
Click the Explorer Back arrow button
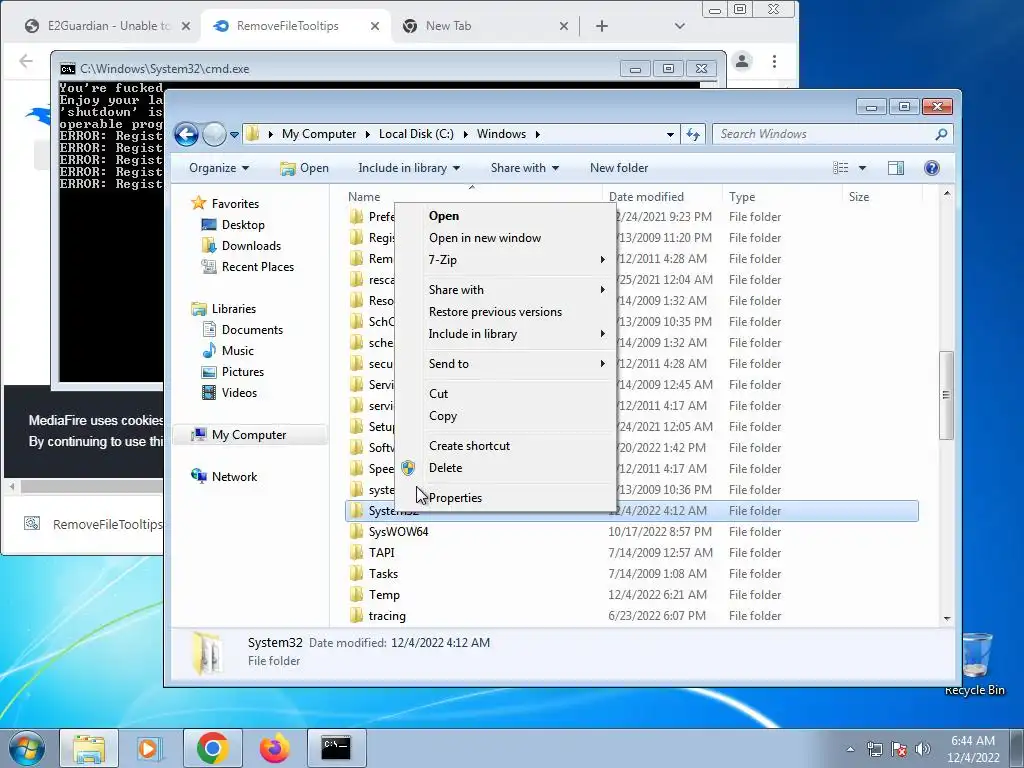coord(186,135)
